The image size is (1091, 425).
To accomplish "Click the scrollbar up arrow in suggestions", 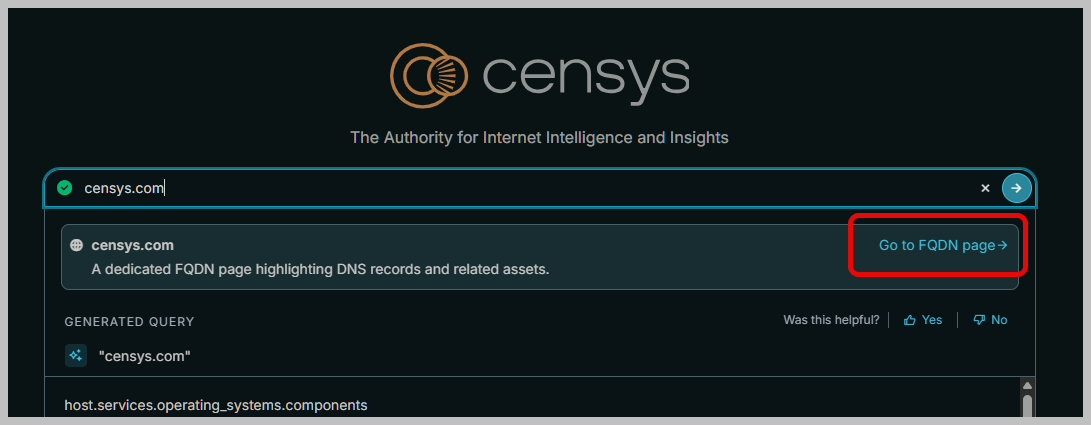I will click(1027, 385).
